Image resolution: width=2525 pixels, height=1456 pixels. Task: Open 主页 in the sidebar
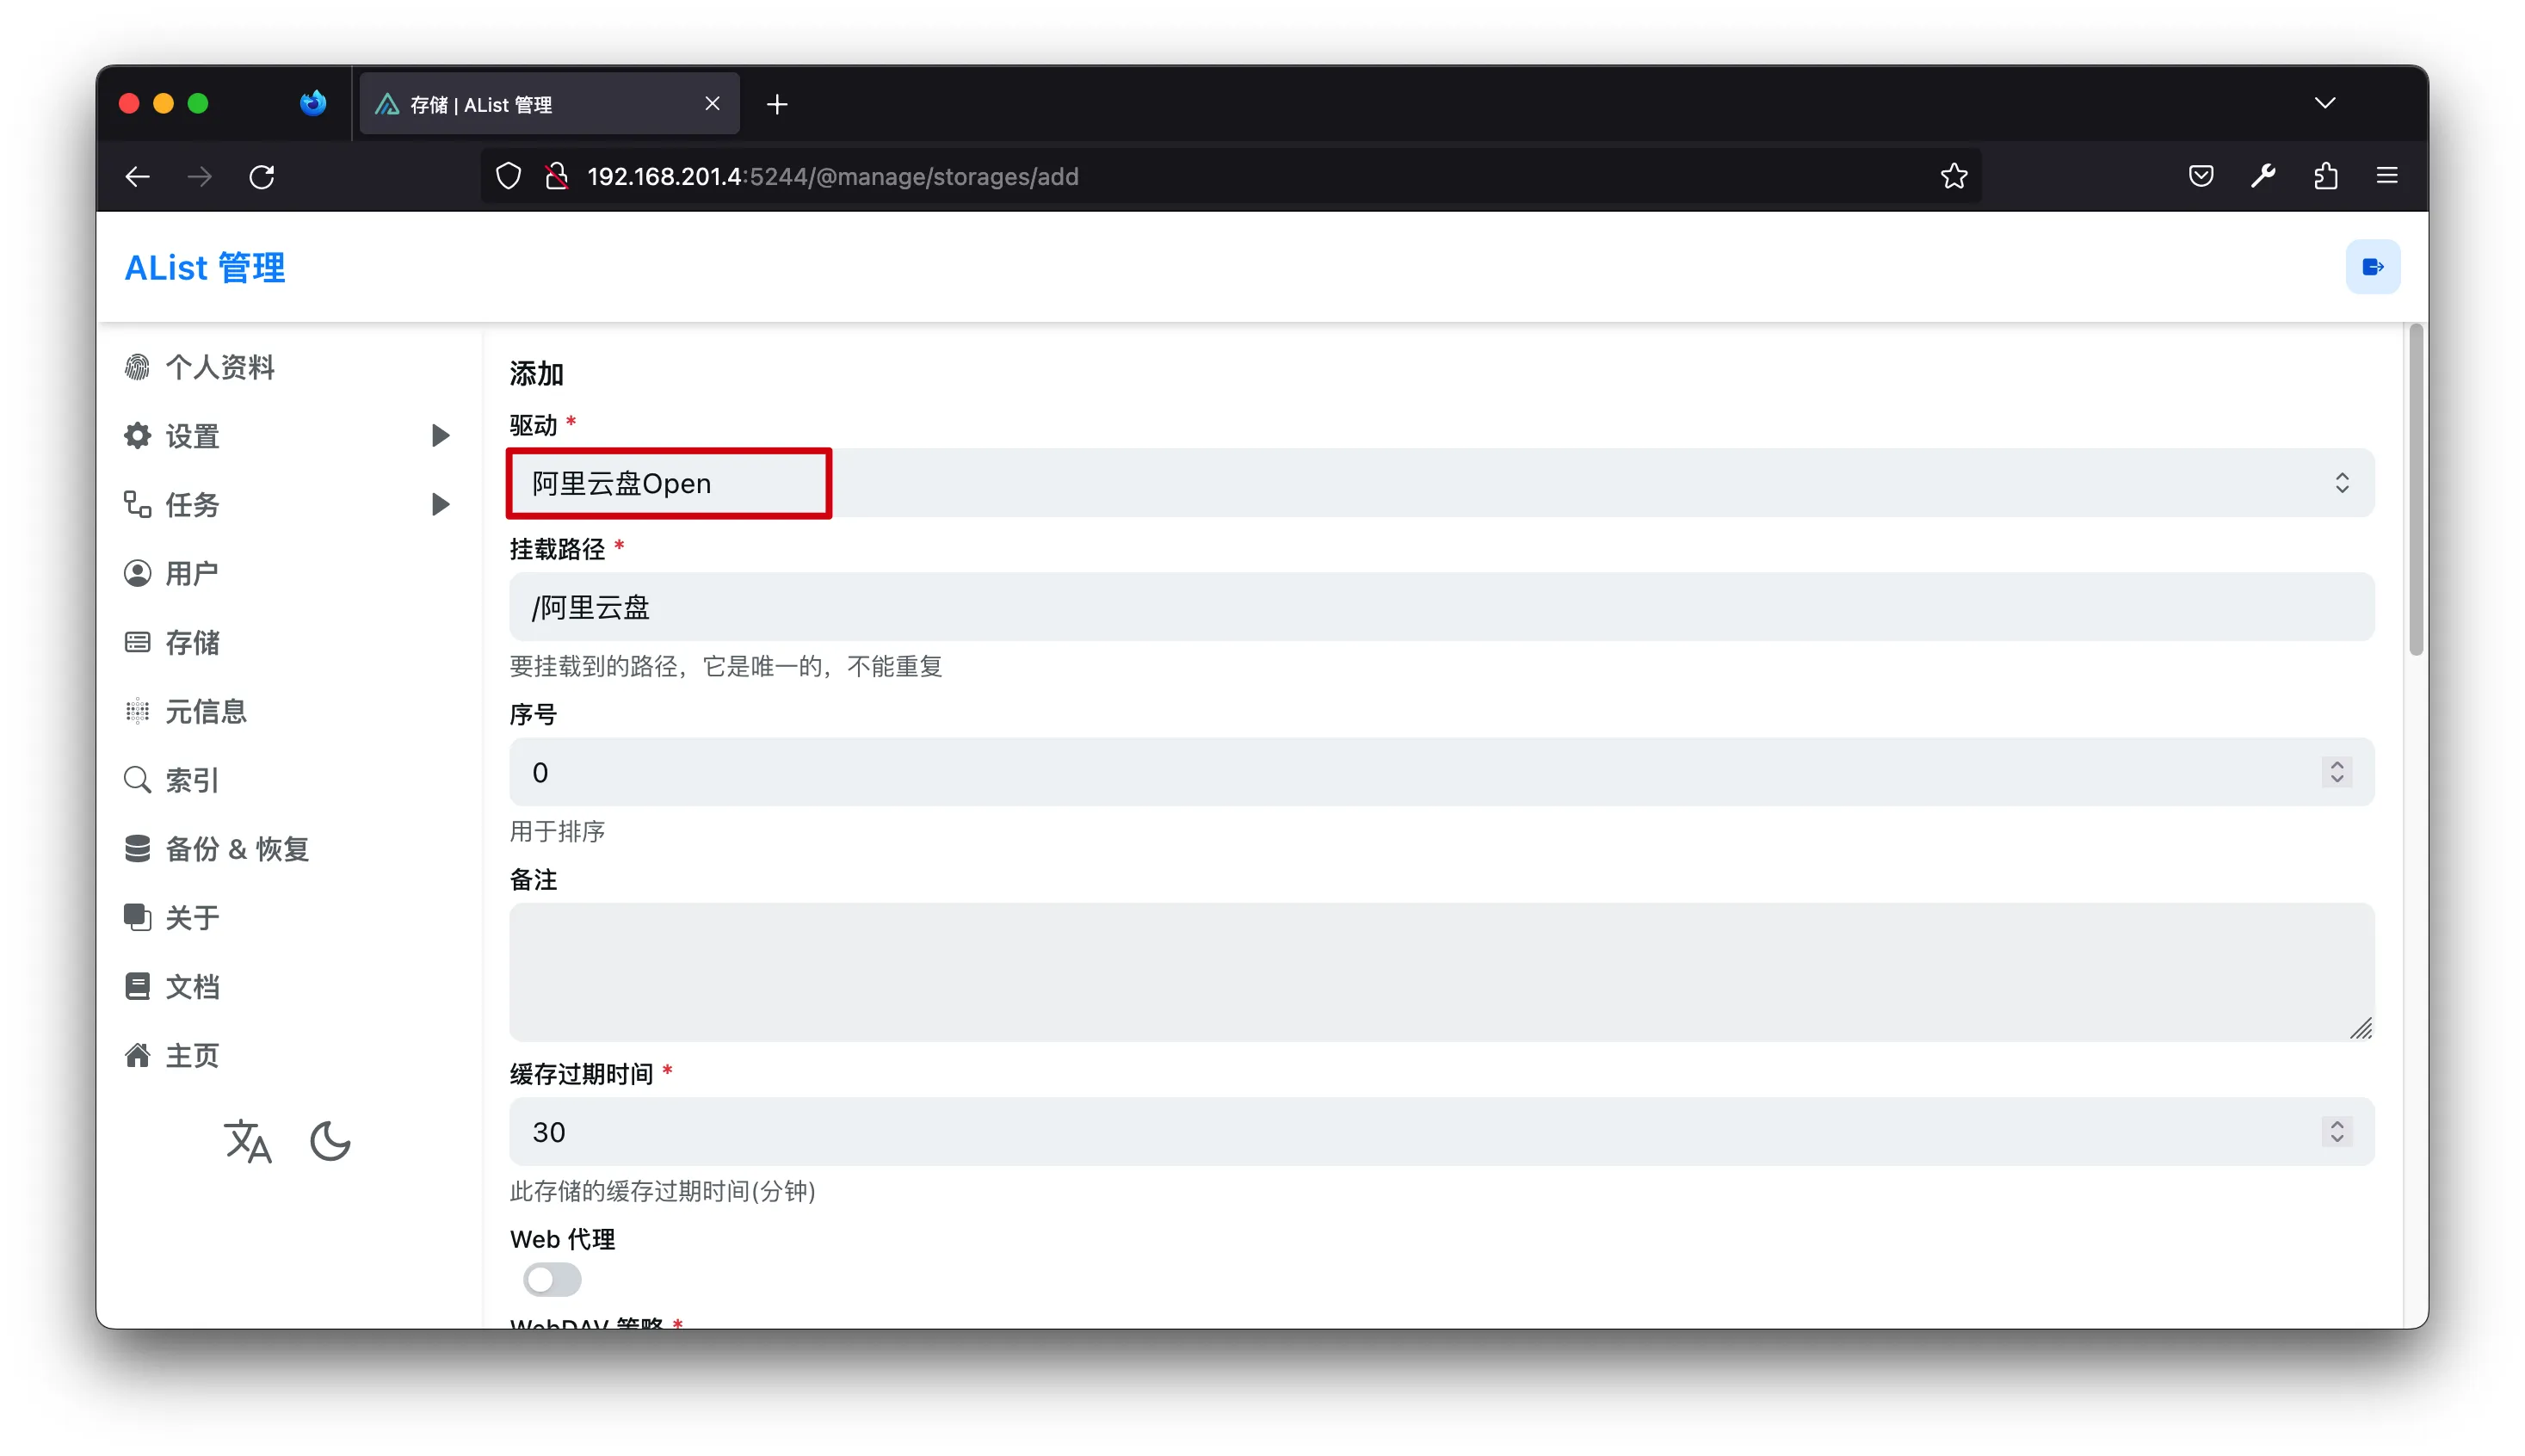point(192,1055)
